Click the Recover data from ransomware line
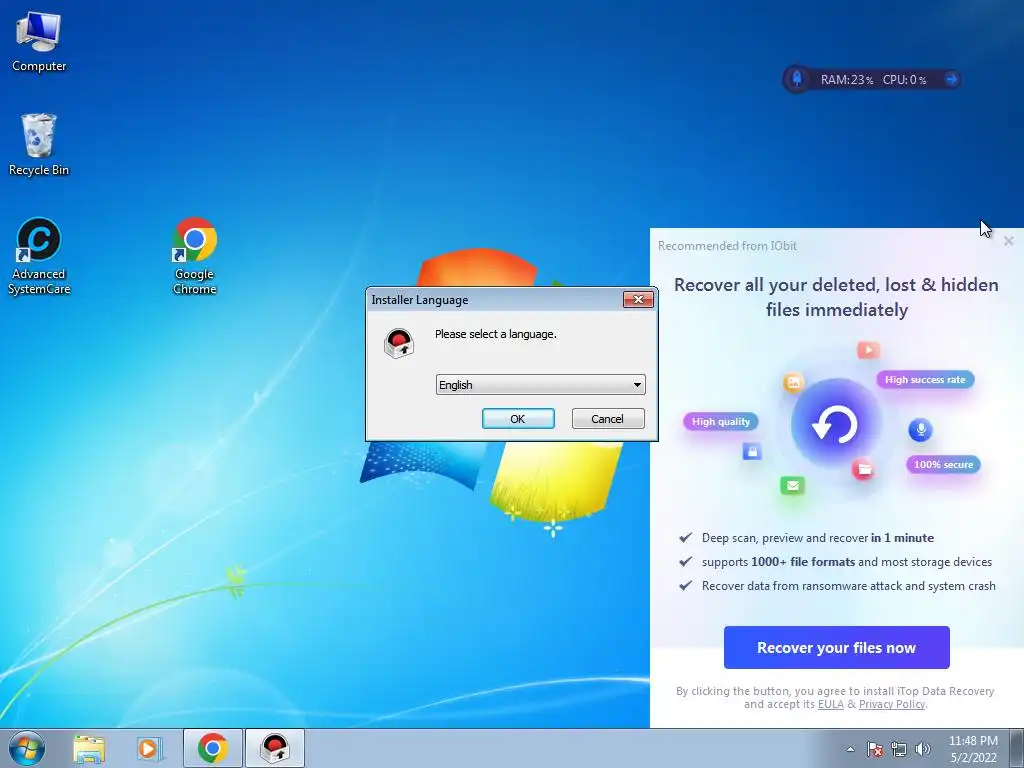Image resolution: width=1024 pixels, height=768 pixels. click(x=848, y=586)
